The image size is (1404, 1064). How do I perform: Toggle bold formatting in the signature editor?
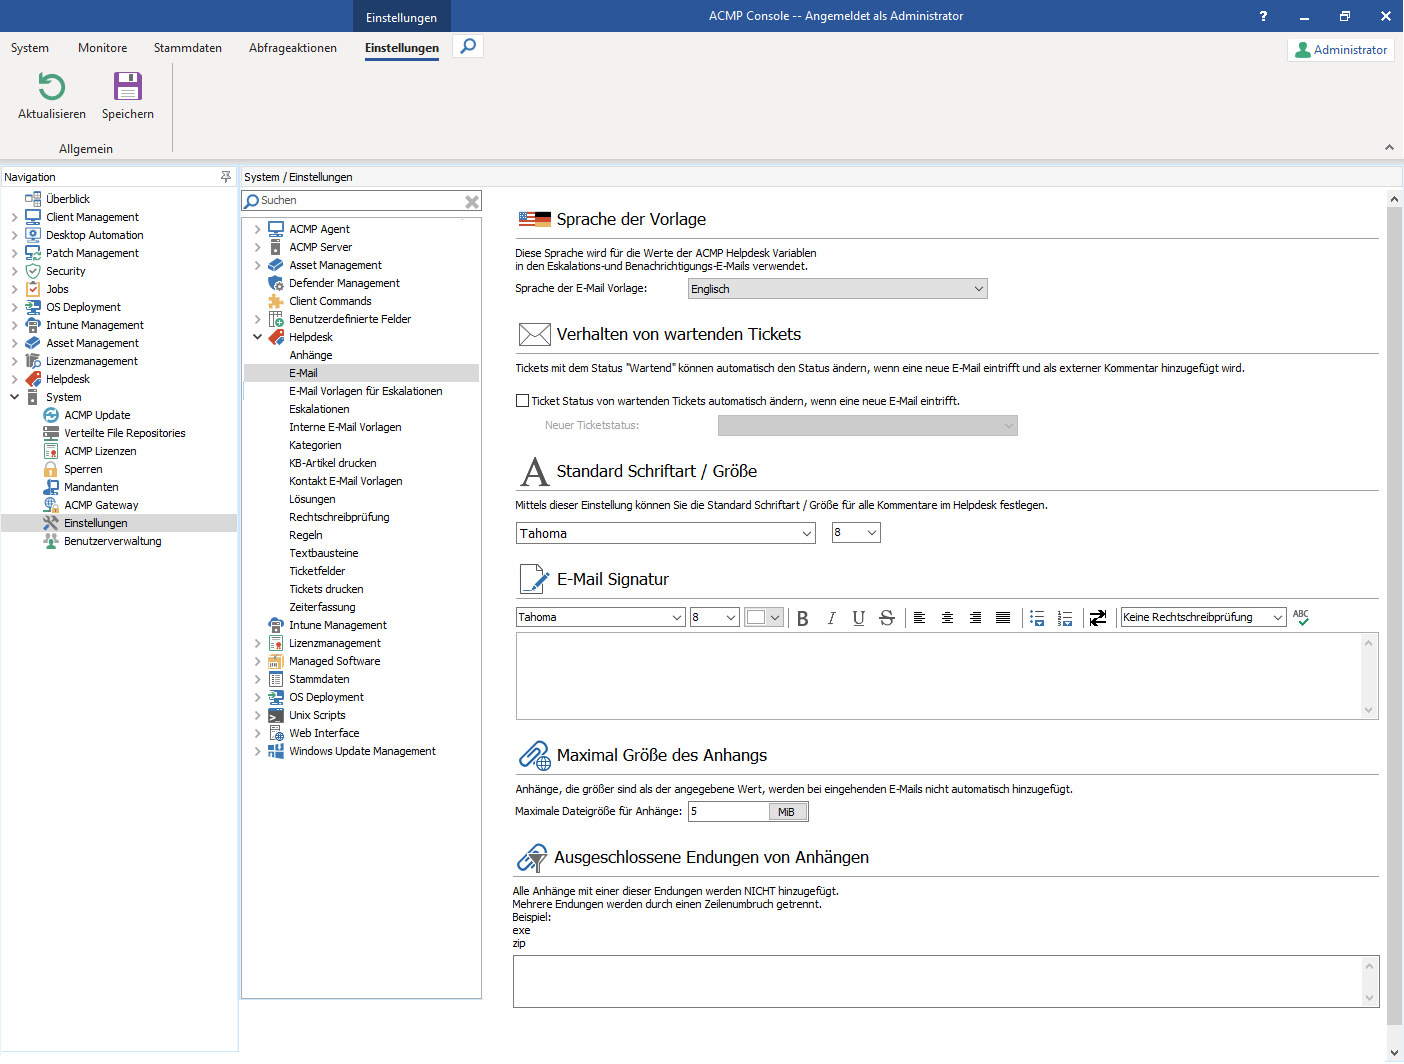(x=803, y=617)
